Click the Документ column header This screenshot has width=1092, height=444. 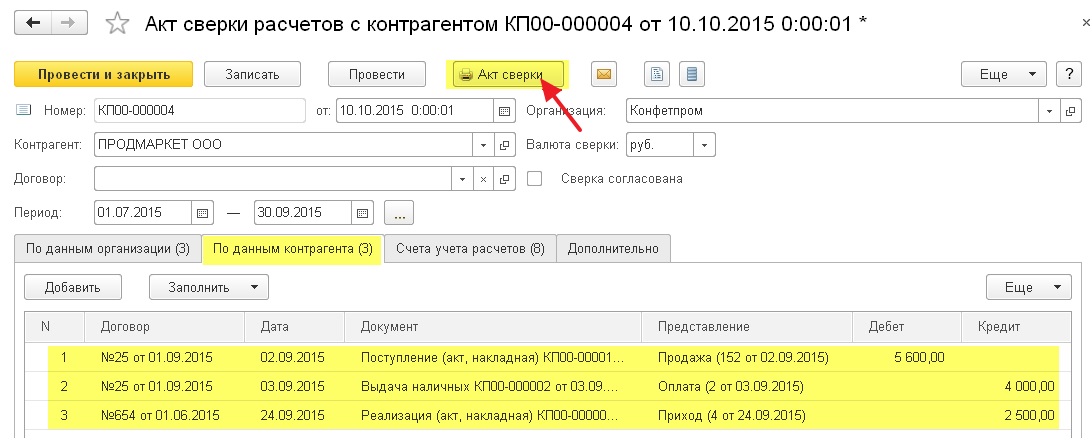point(492,326)
